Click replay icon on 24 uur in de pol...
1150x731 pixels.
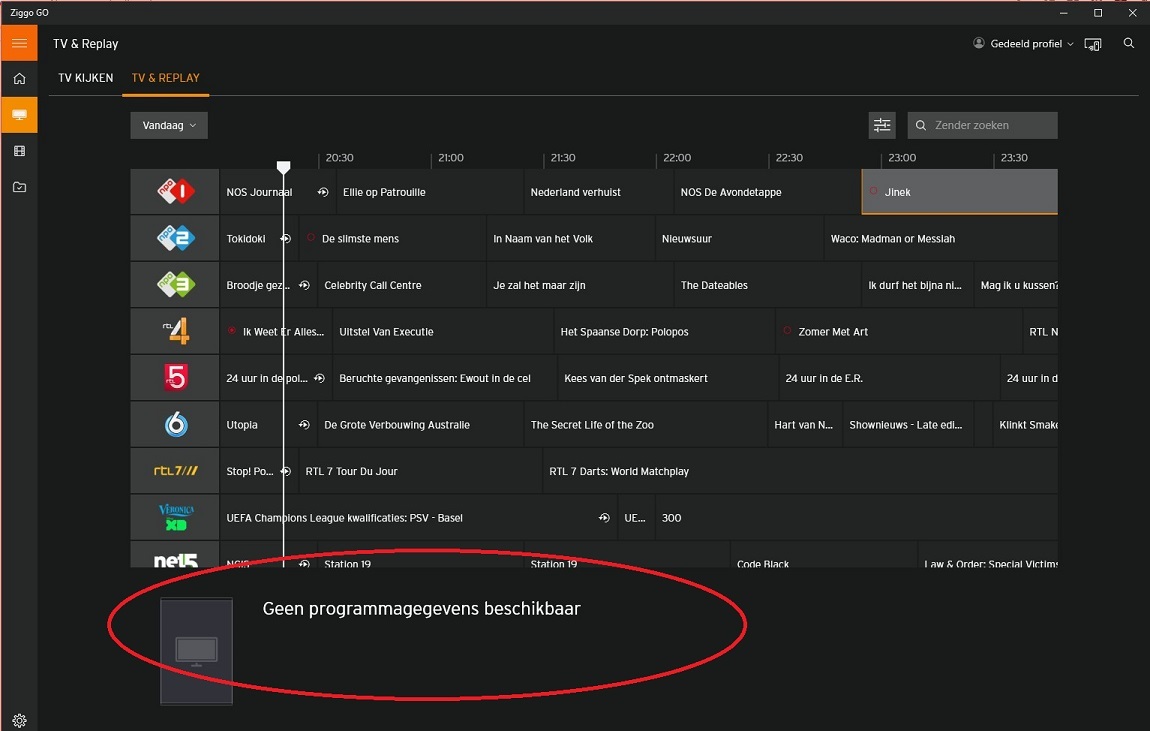tap(319, 378)
